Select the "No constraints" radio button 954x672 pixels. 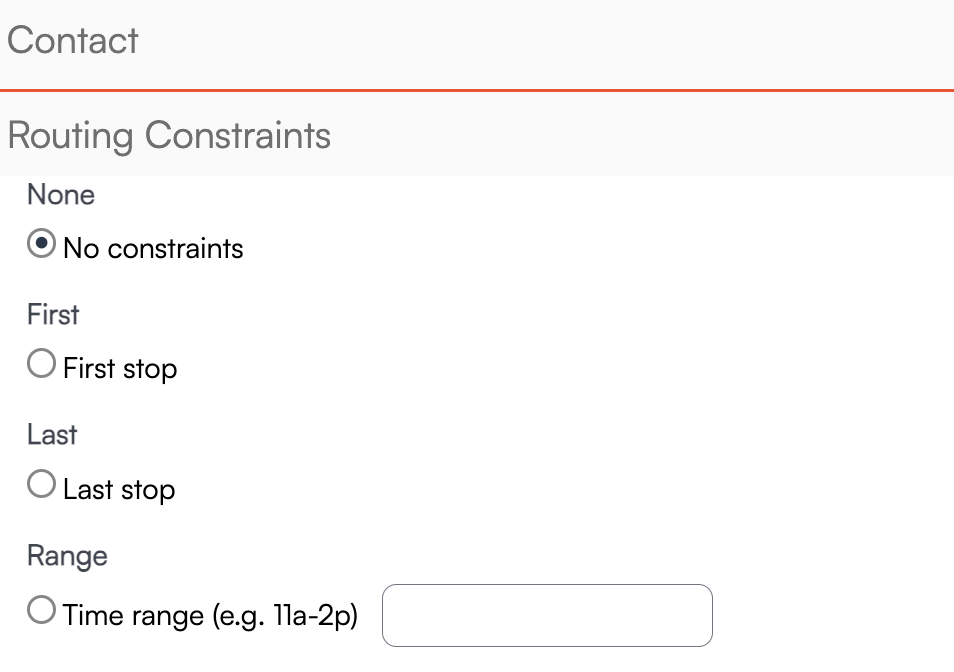coord(41,245)
